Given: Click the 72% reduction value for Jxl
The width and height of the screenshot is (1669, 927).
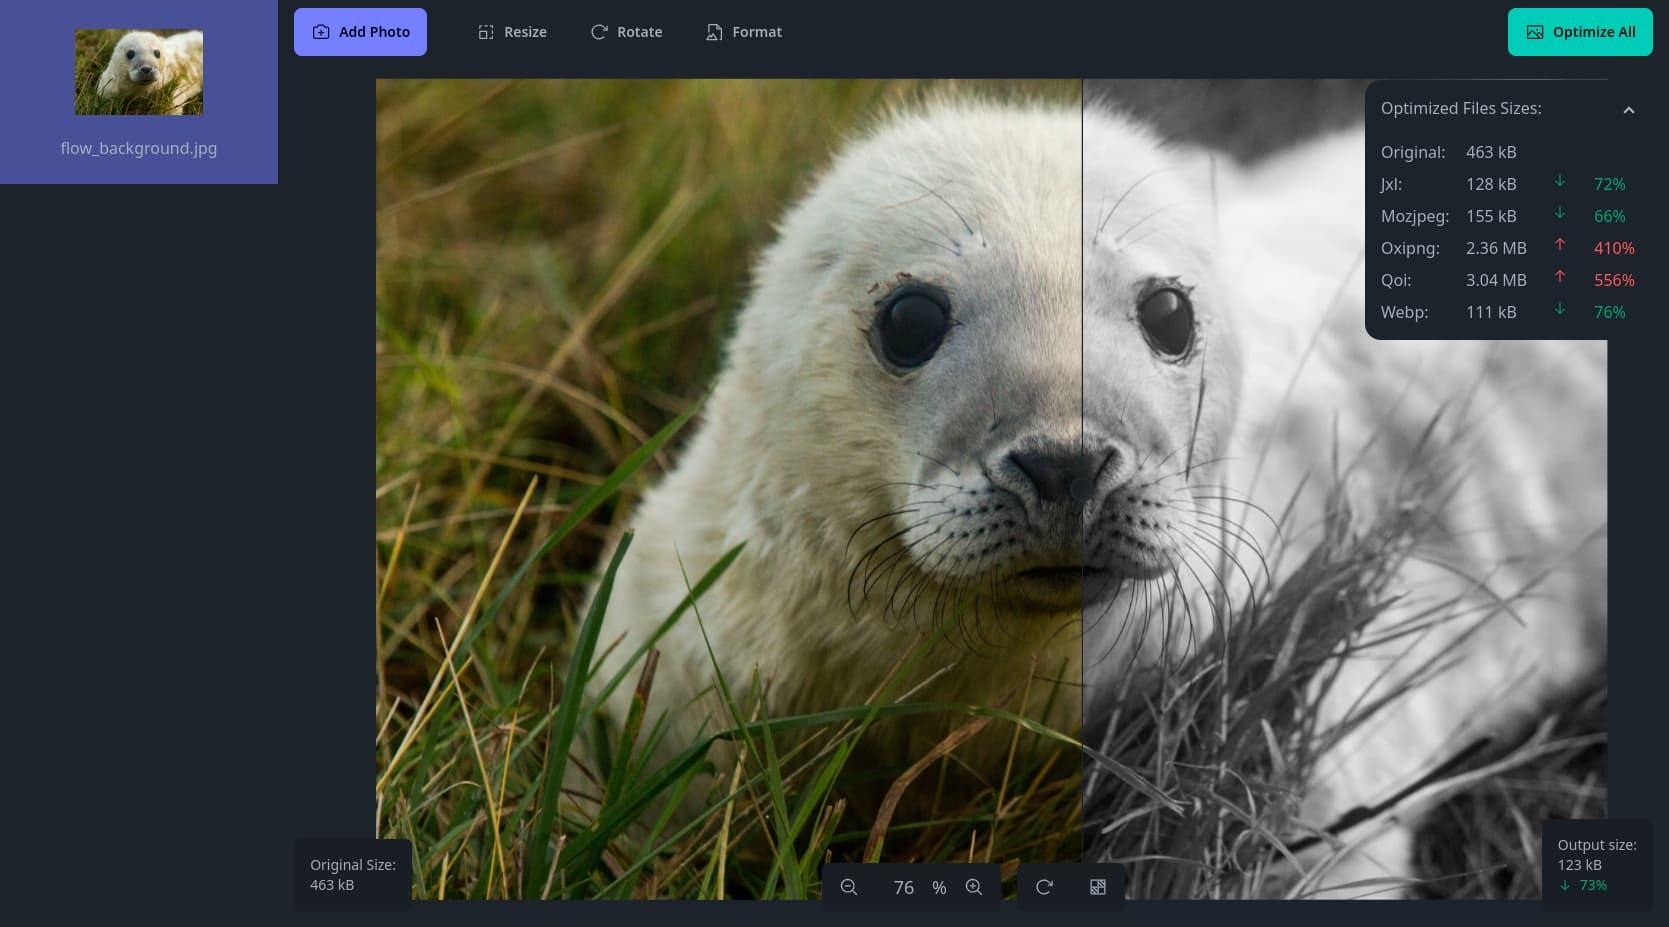Looking at the screenshot, I should pyautogui.click(x=1609, y=184).
